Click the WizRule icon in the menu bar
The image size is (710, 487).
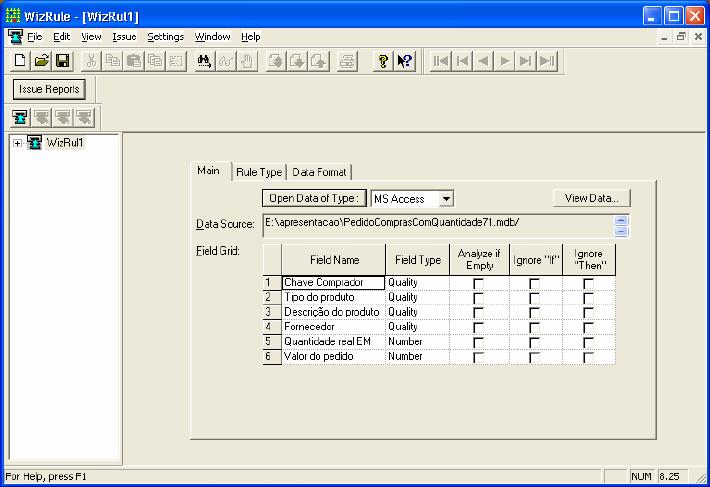click(15, 37)
